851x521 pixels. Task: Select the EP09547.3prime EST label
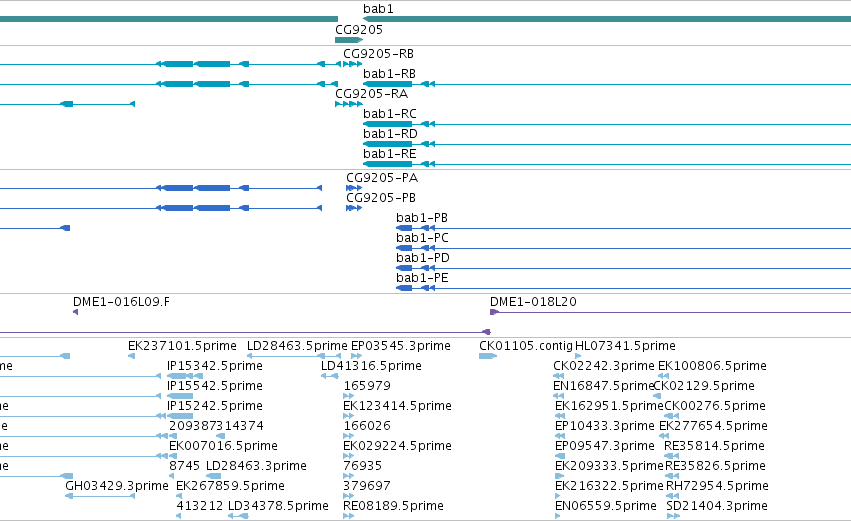pos(605,447)
